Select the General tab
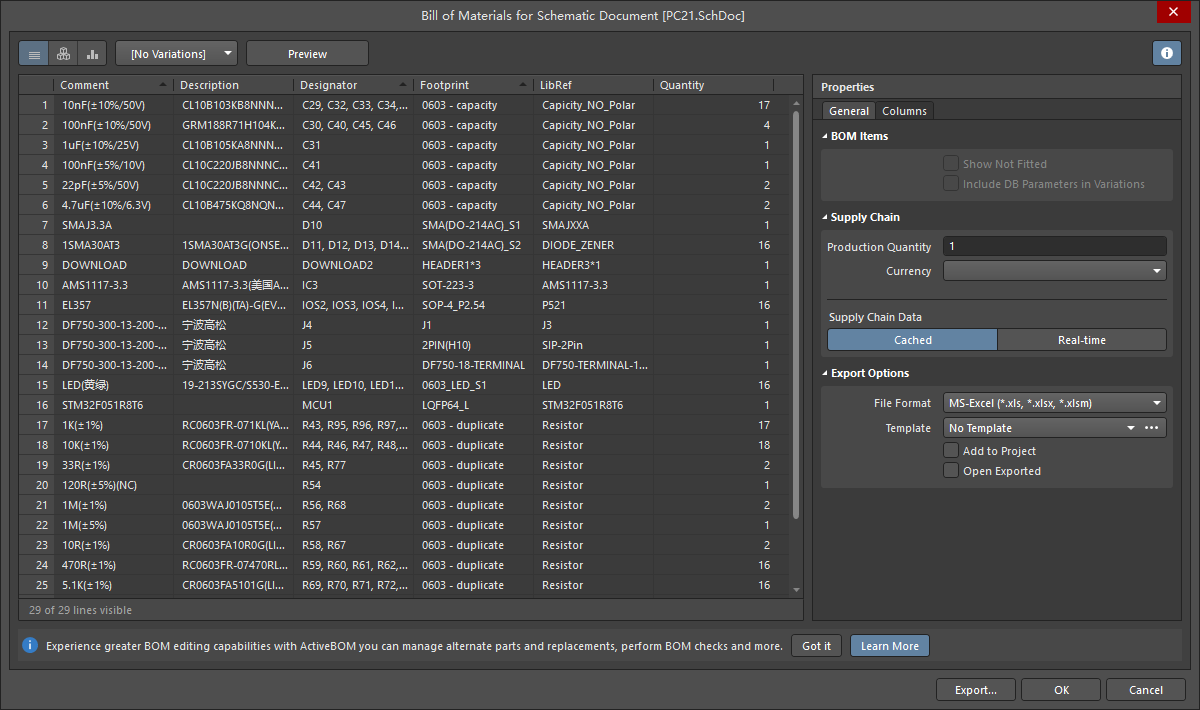The image size is (1200, 710). (848, 111)
